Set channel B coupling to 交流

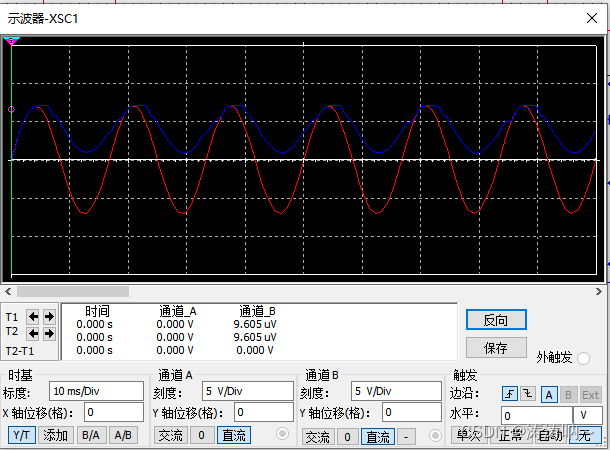point(318,437)
